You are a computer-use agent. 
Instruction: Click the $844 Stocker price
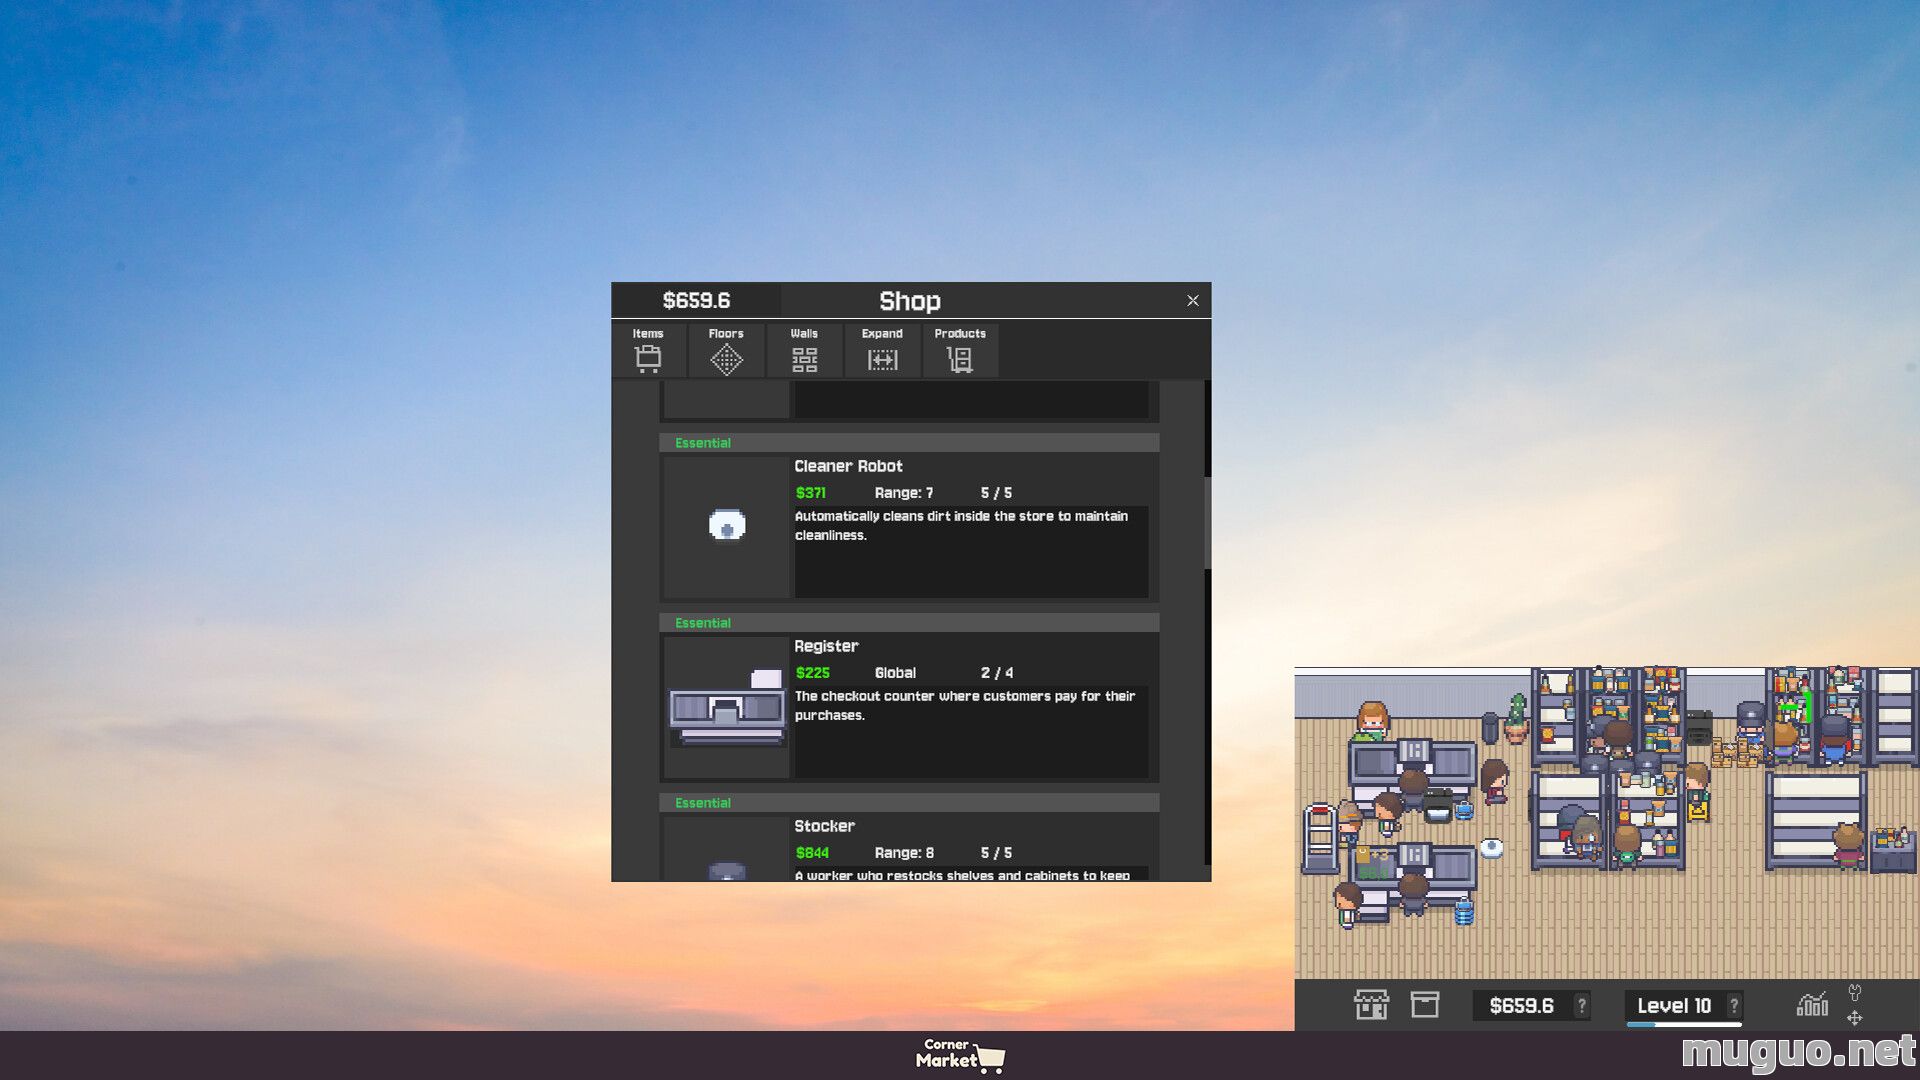(812, 853)
